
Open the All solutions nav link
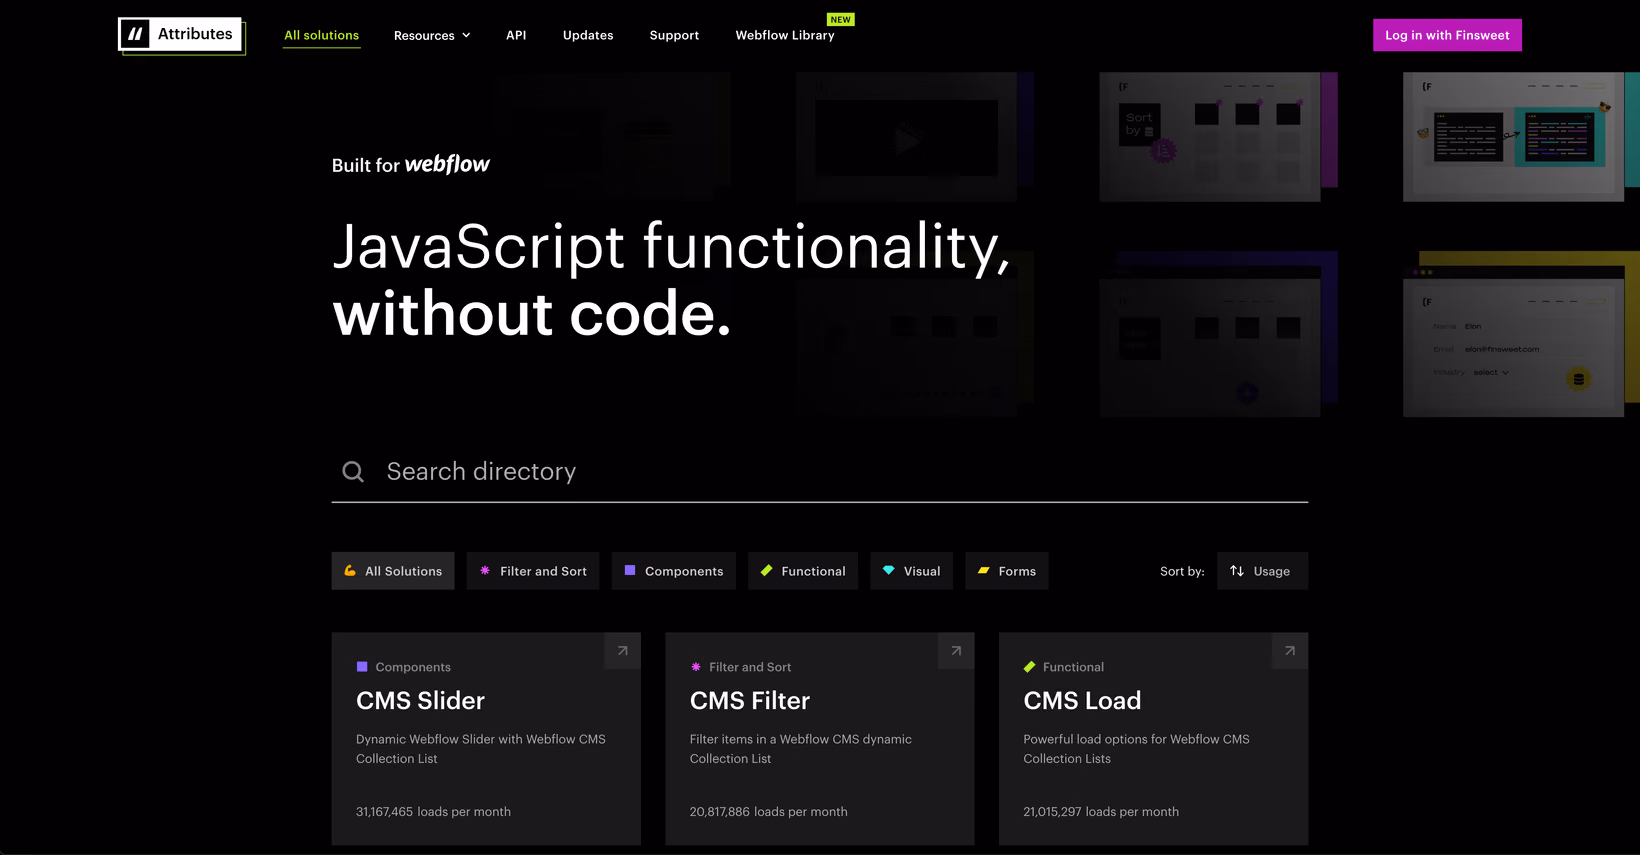point(321,35)
